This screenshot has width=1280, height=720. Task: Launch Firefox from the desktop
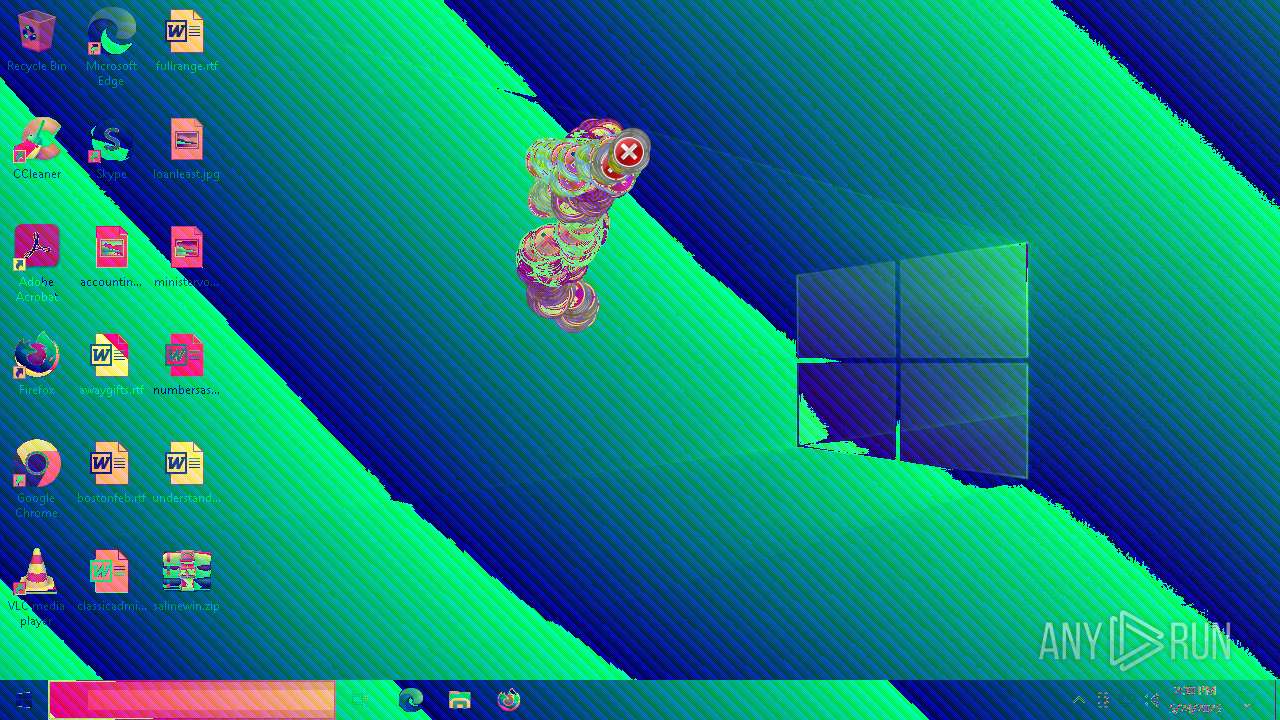click(x=37, y=364)
